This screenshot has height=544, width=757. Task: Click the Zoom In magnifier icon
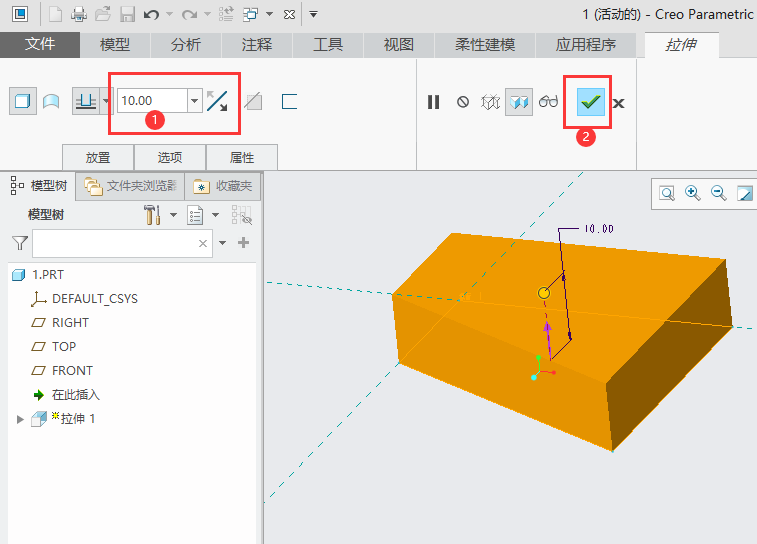pyautogui.click(x=693, y=193)
